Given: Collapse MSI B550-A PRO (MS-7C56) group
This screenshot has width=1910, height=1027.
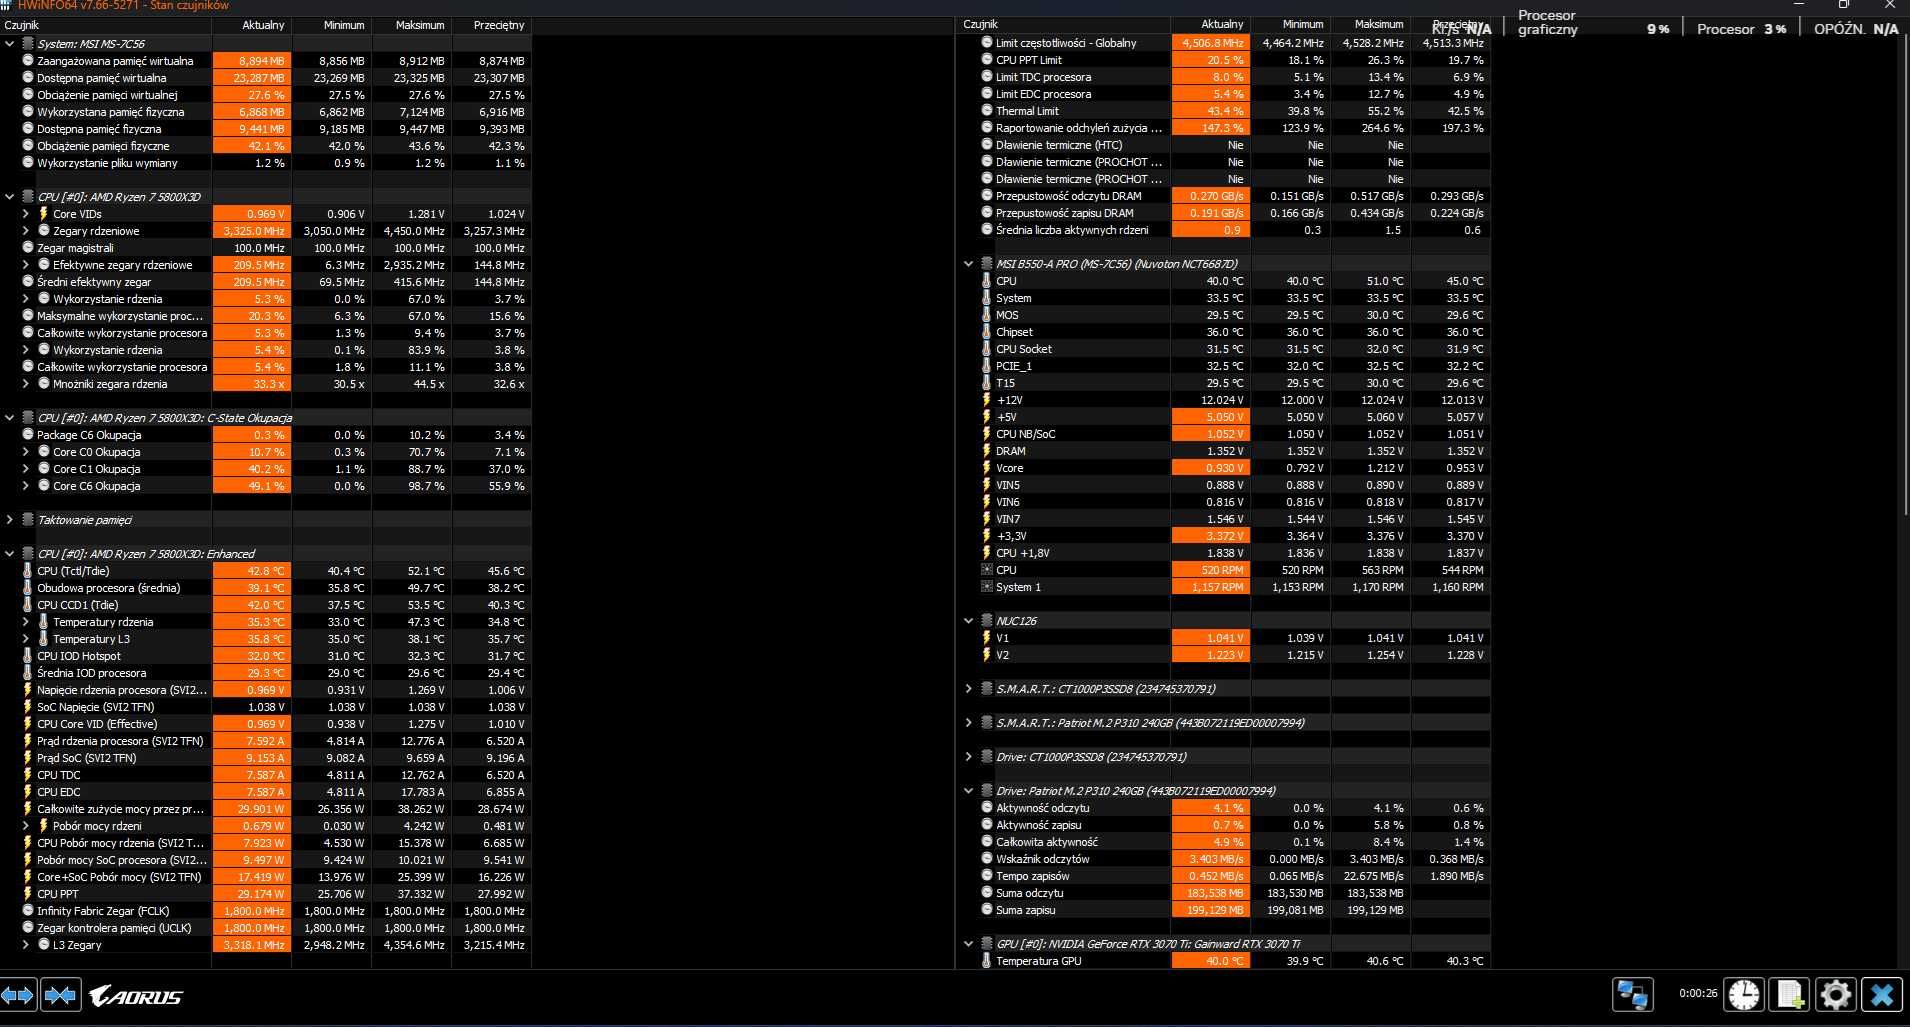Looking at the screenshot, I should point(968,264).
